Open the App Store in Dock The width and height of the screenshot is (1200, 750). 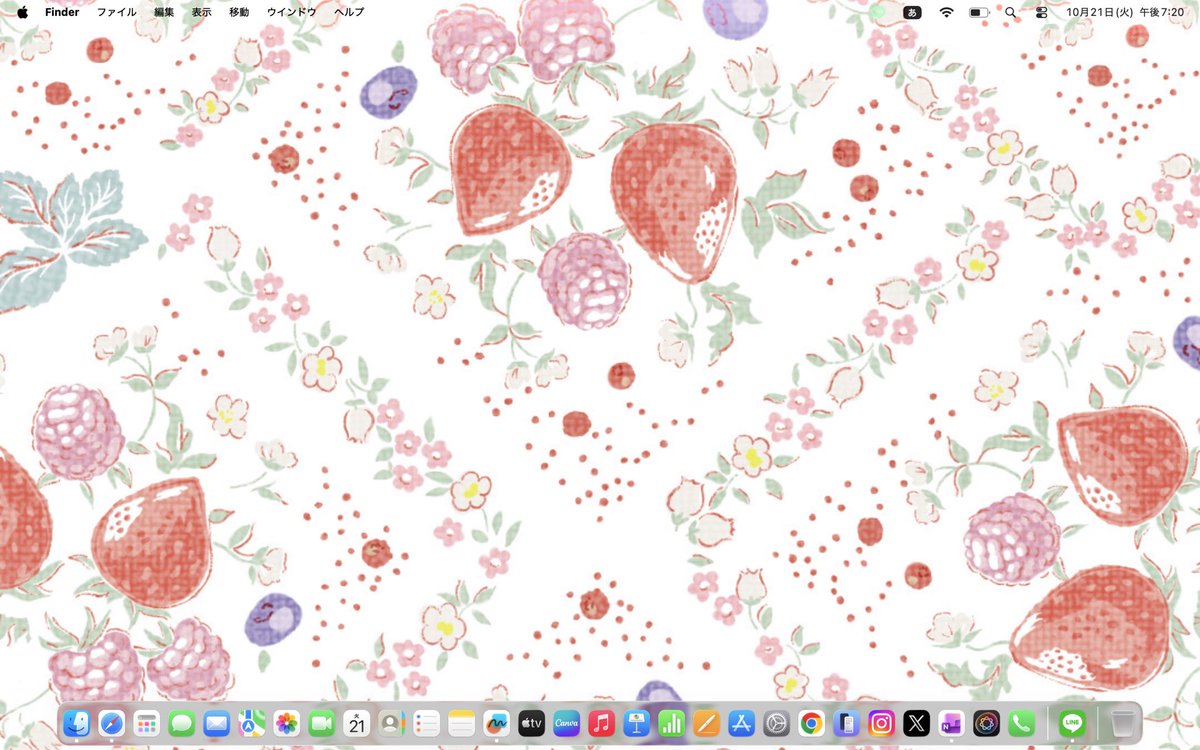(741, 722)
